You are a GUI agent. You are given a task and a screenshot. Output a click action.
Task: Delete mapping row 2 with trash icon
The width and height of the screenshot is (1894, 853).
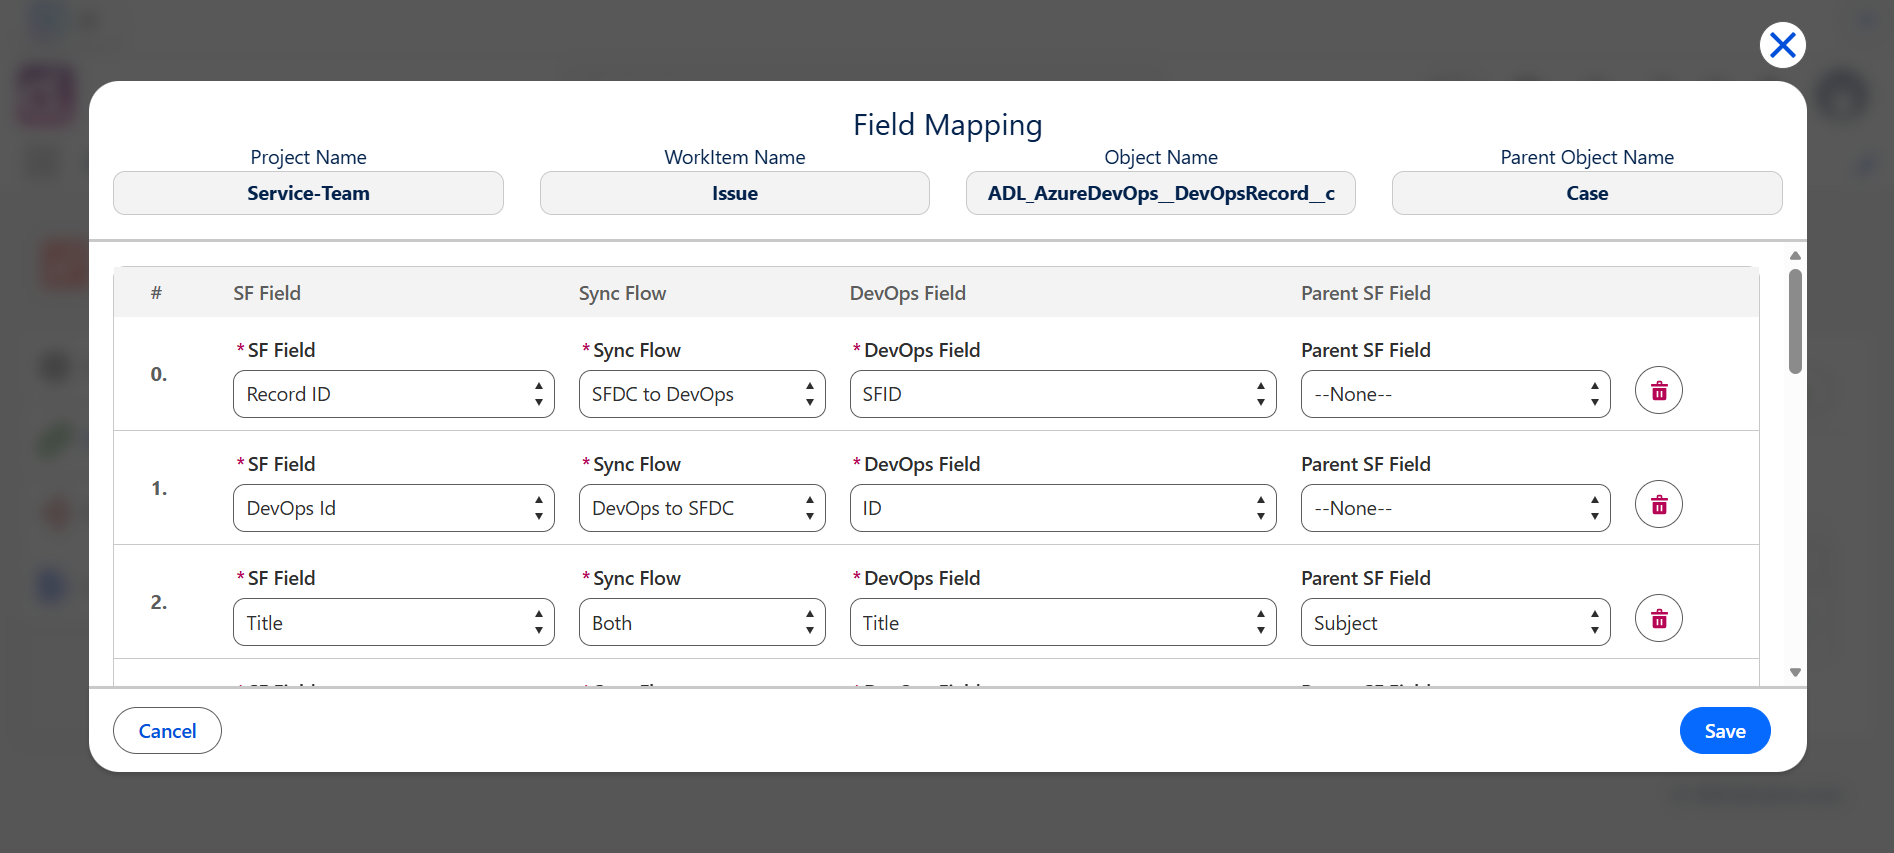[1658, 618]
